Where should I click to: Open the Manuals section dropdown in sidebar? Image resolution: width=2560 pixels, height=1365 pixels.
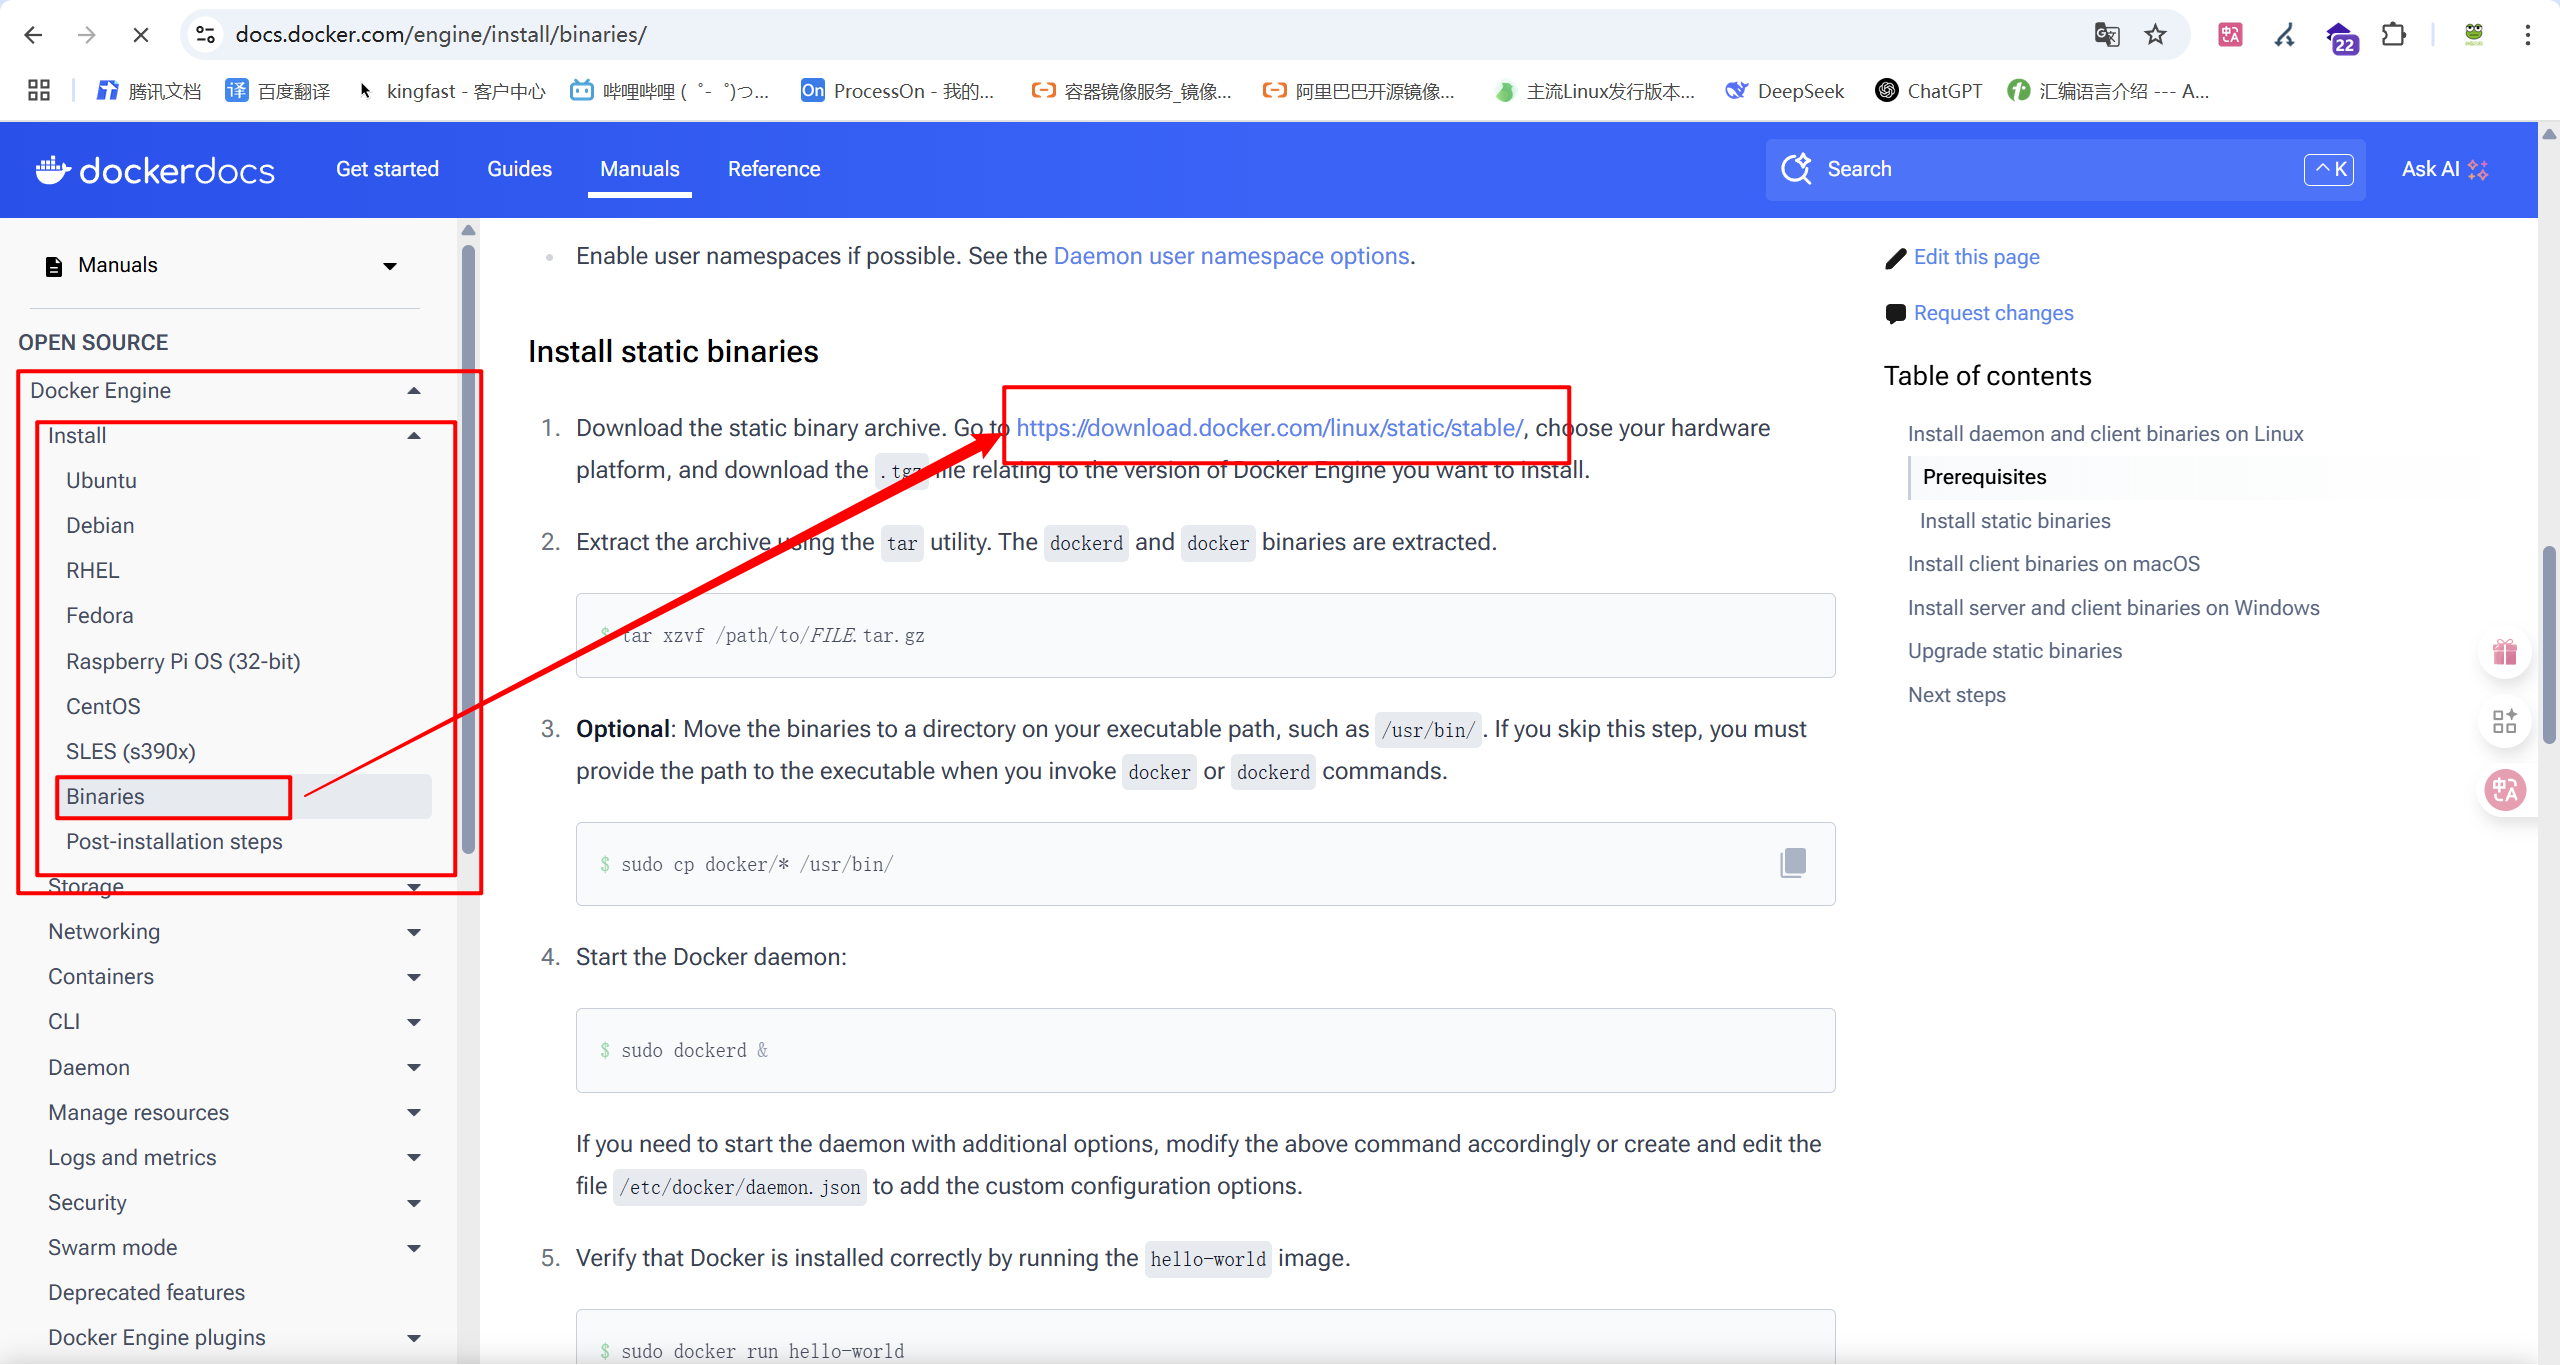click(223, 265)
